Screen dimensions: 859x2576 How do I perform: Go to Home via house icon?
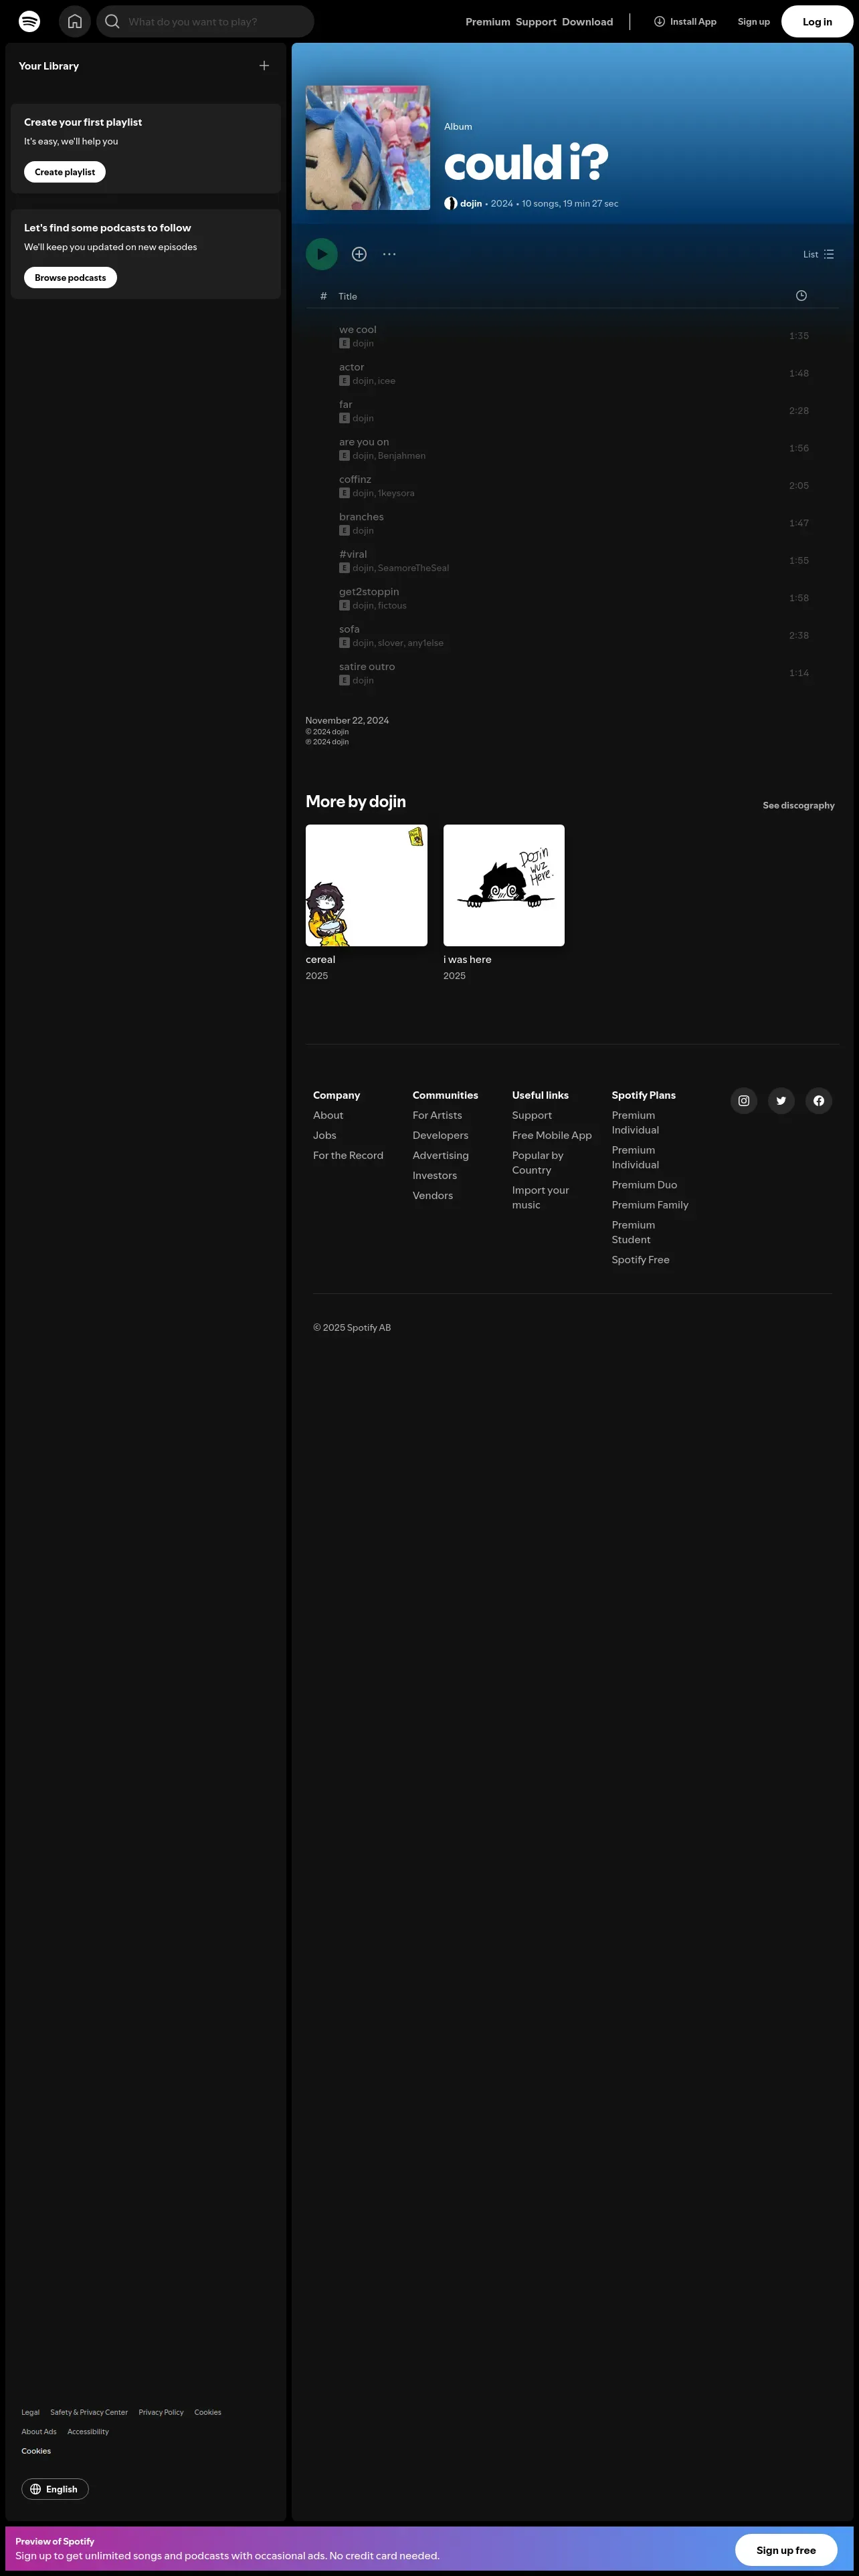[75, 21]
